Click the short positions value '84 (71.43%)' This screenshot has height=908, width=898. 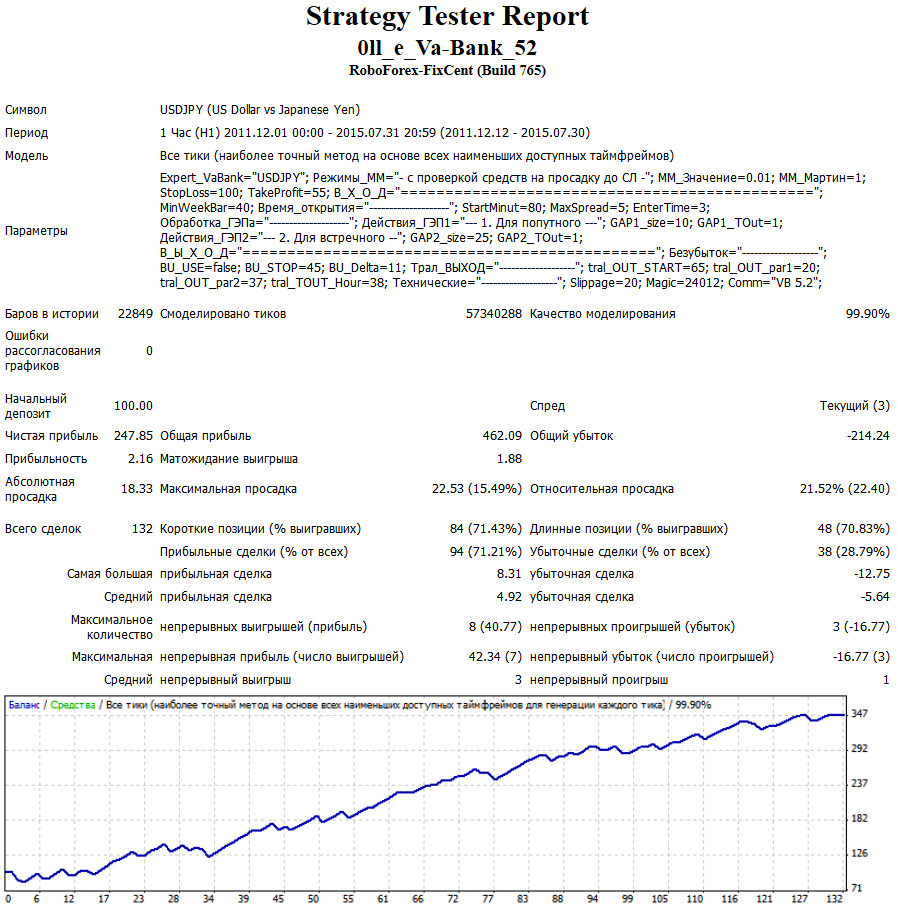486,529
